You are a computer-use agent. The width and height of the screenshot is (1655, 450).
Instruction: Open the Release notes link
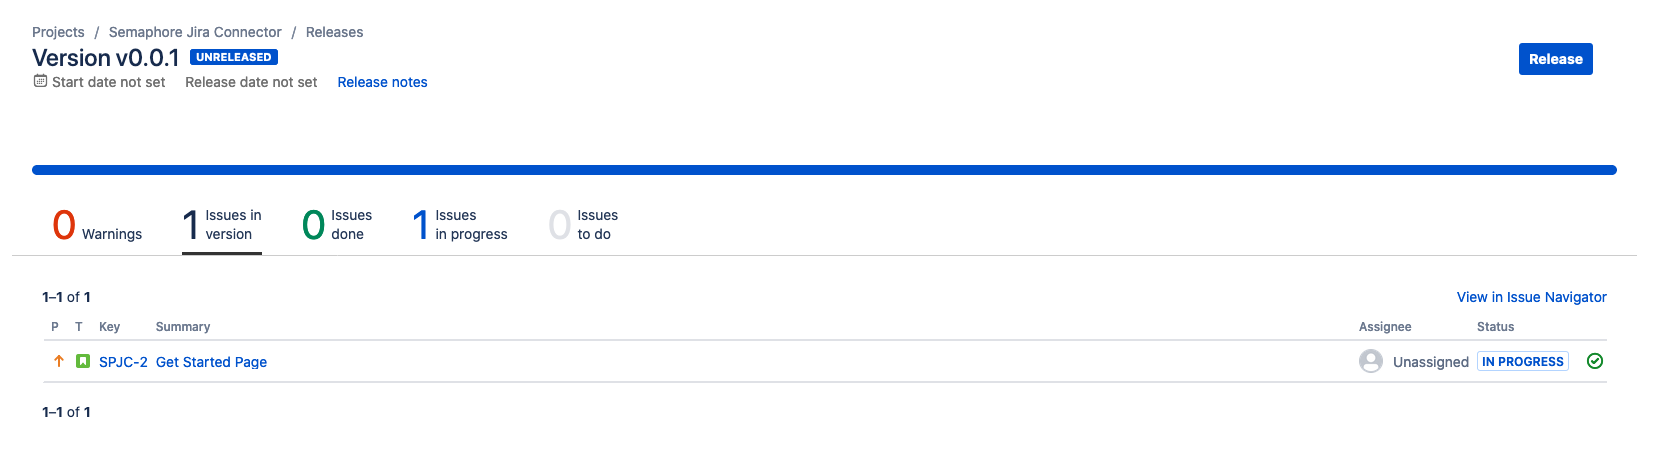click(x=382, y=82)
